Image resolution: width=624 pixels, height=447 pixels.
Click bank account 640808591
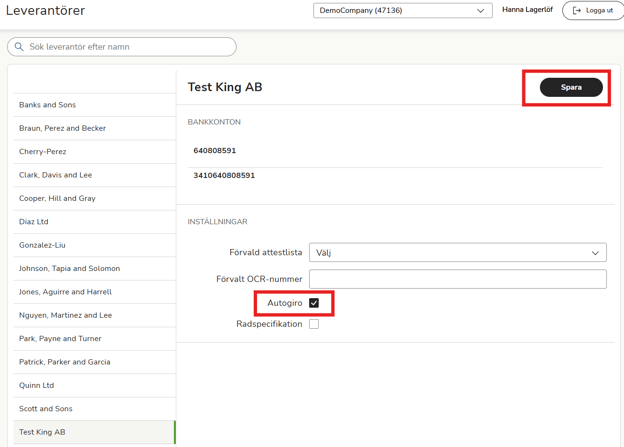(215, 151)
